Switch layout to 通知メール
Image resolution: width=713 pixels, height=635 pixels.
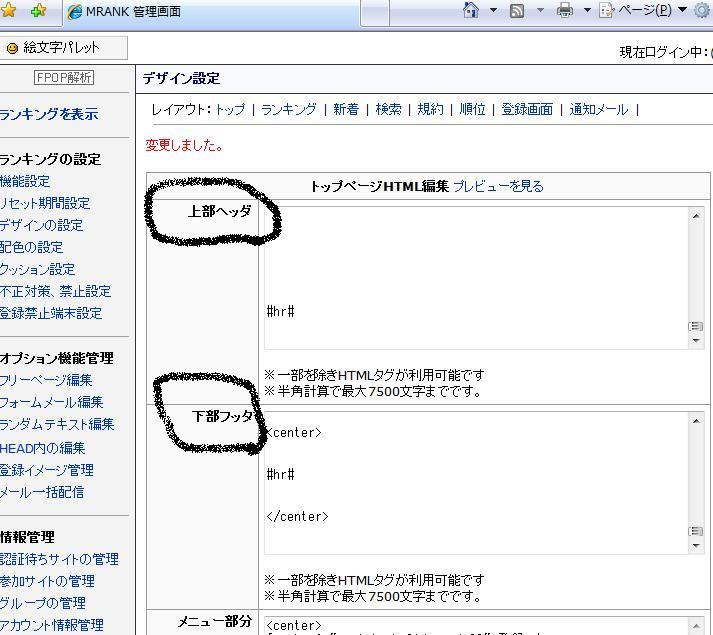(x=599, y=109)
